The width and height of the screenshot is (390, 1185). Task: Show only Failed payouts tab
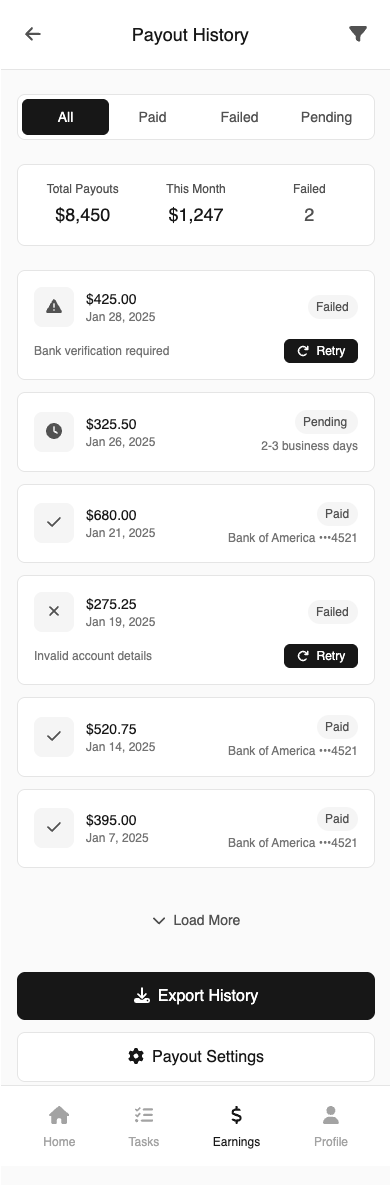point(240,117)
